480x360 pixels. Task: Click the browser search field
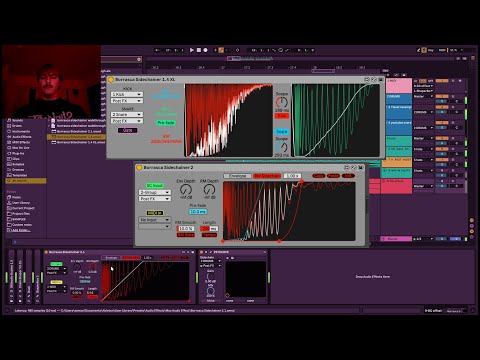(122, 59)
